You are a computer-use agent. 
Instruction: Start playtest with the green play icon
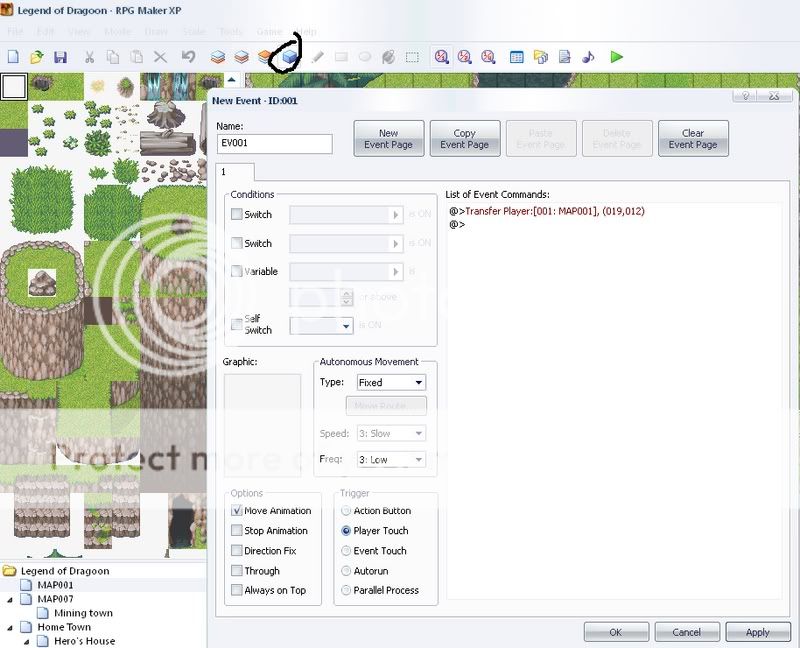pyautogui.click(x=617, y=57)
